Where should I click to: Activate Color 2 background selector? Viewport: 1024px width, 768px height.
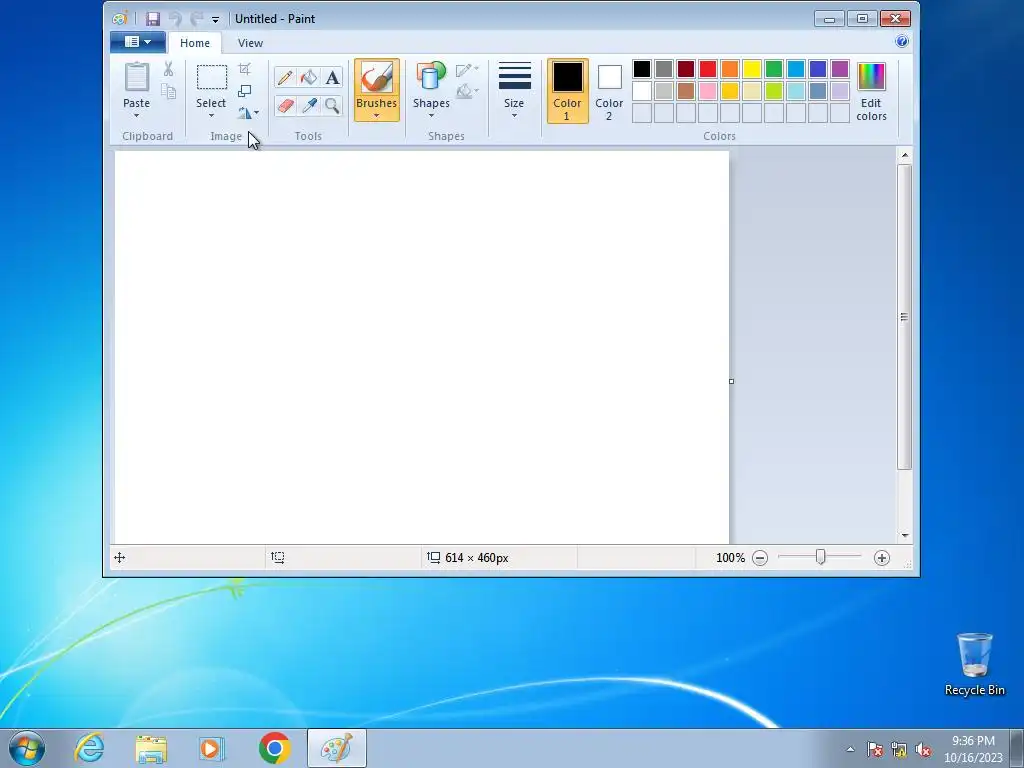coord(609,91)
